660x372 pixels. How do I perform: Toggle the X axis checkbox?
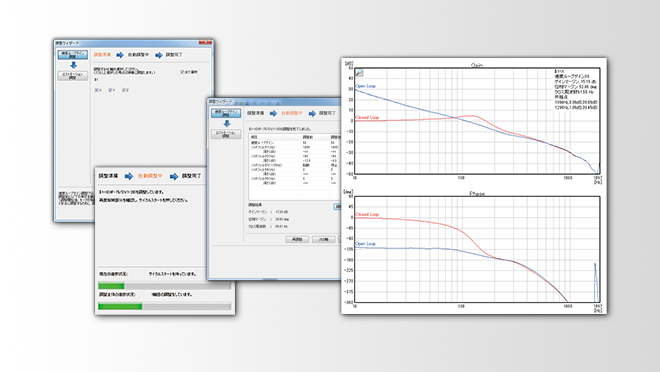pos(97,90)
